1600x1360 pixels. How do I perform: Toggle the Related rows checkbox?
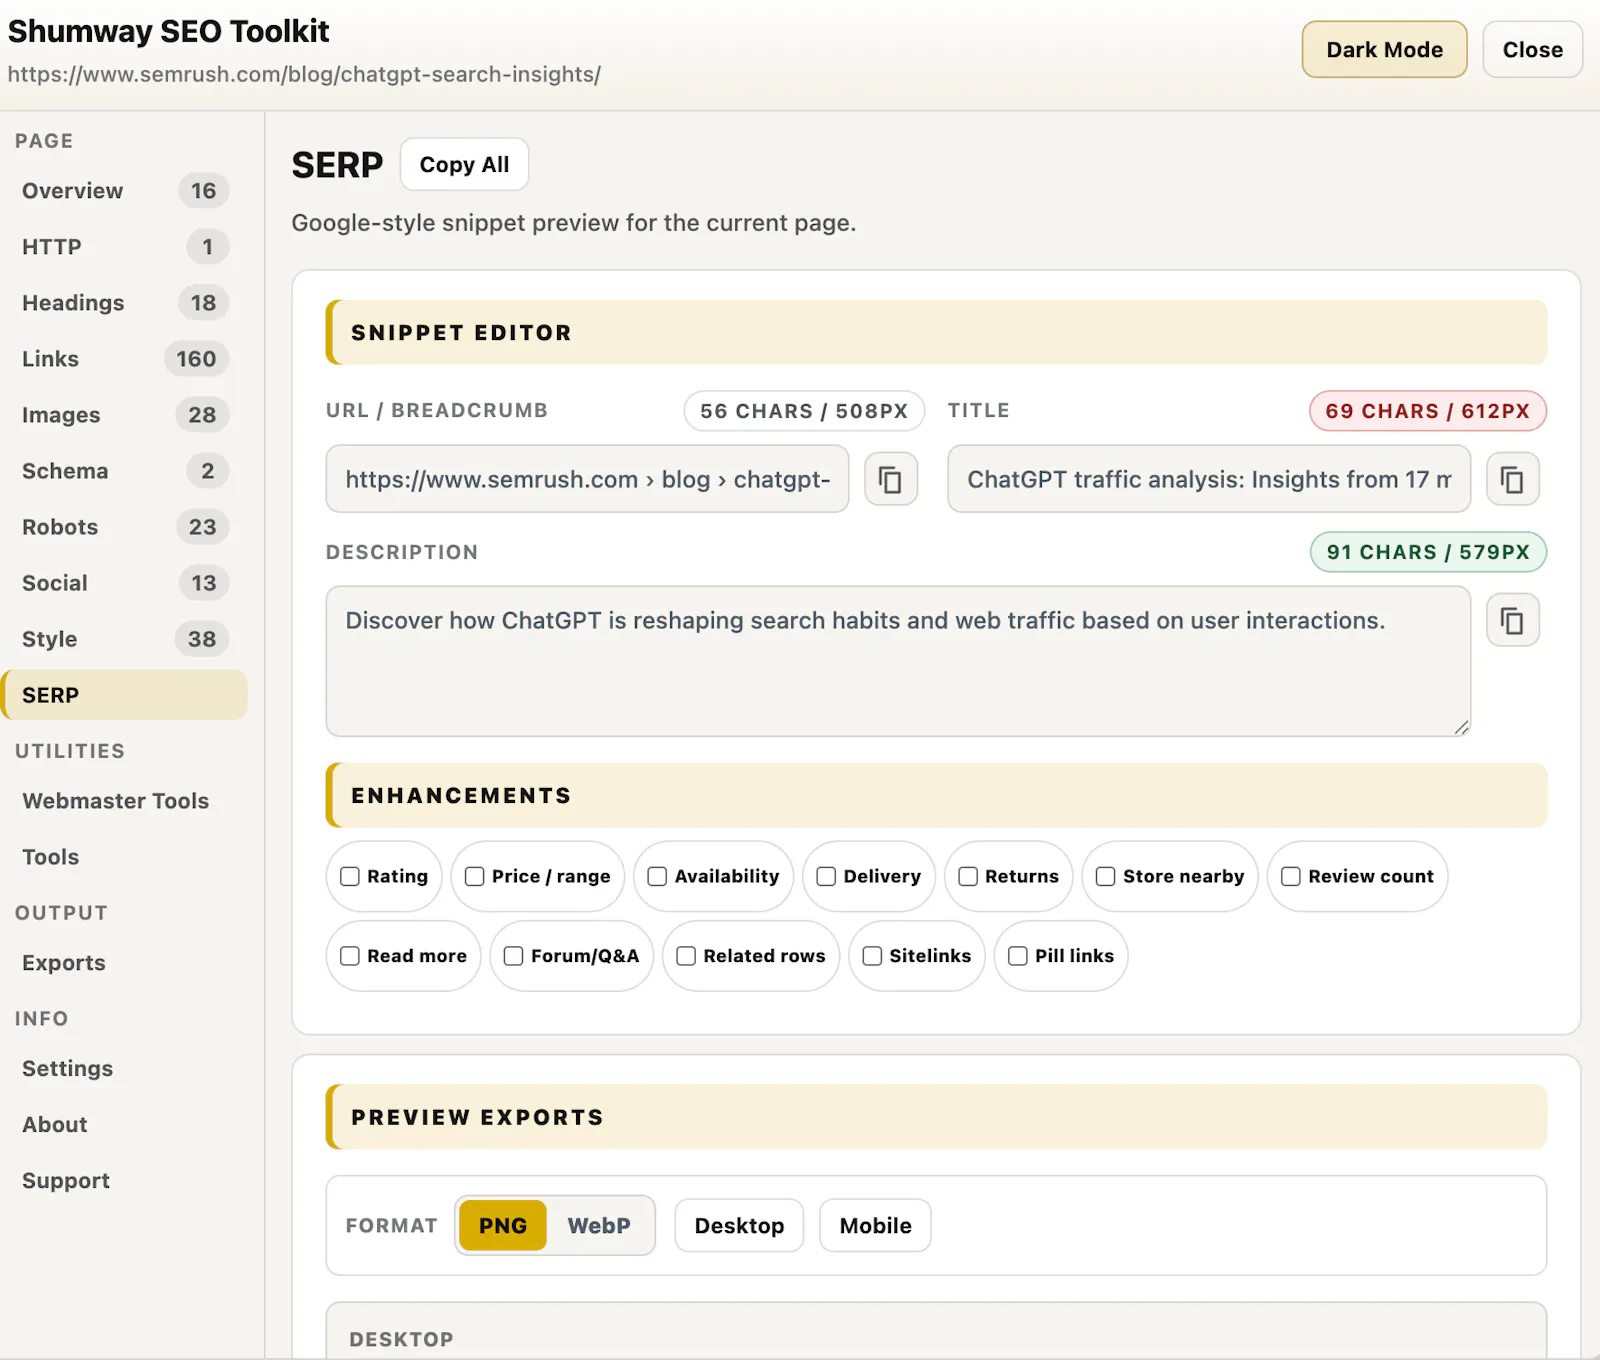click(686, 956)
